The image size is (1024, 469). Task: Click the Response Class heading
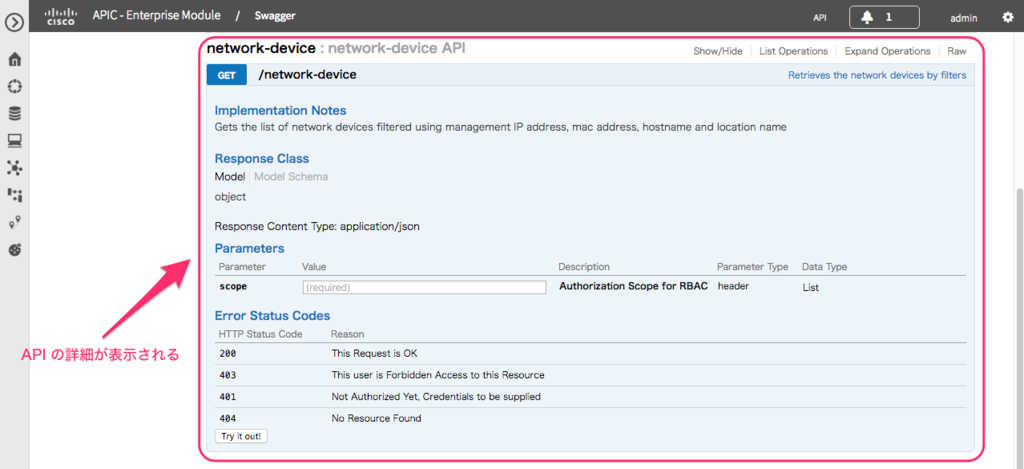point(262,159)
